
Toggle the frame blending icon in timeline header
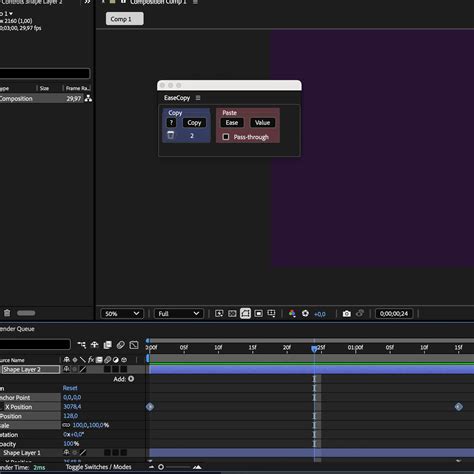point(107,345)
